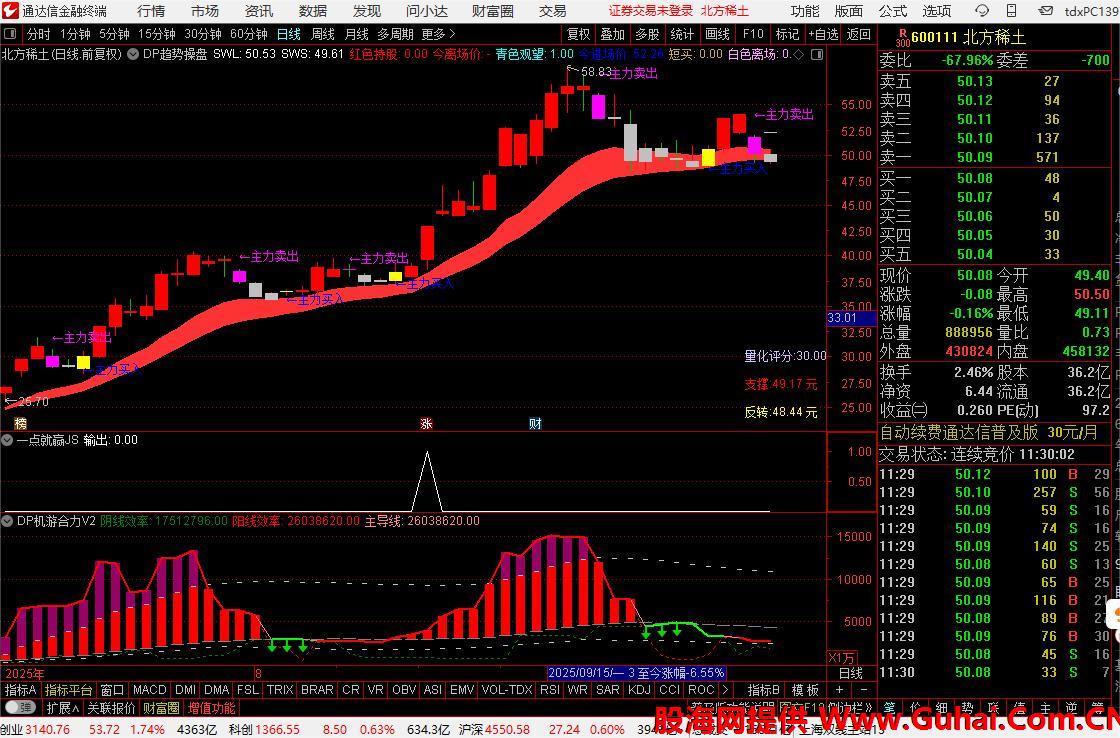
Task: Open the 公式 menu
Action: (x=893, y=11)
